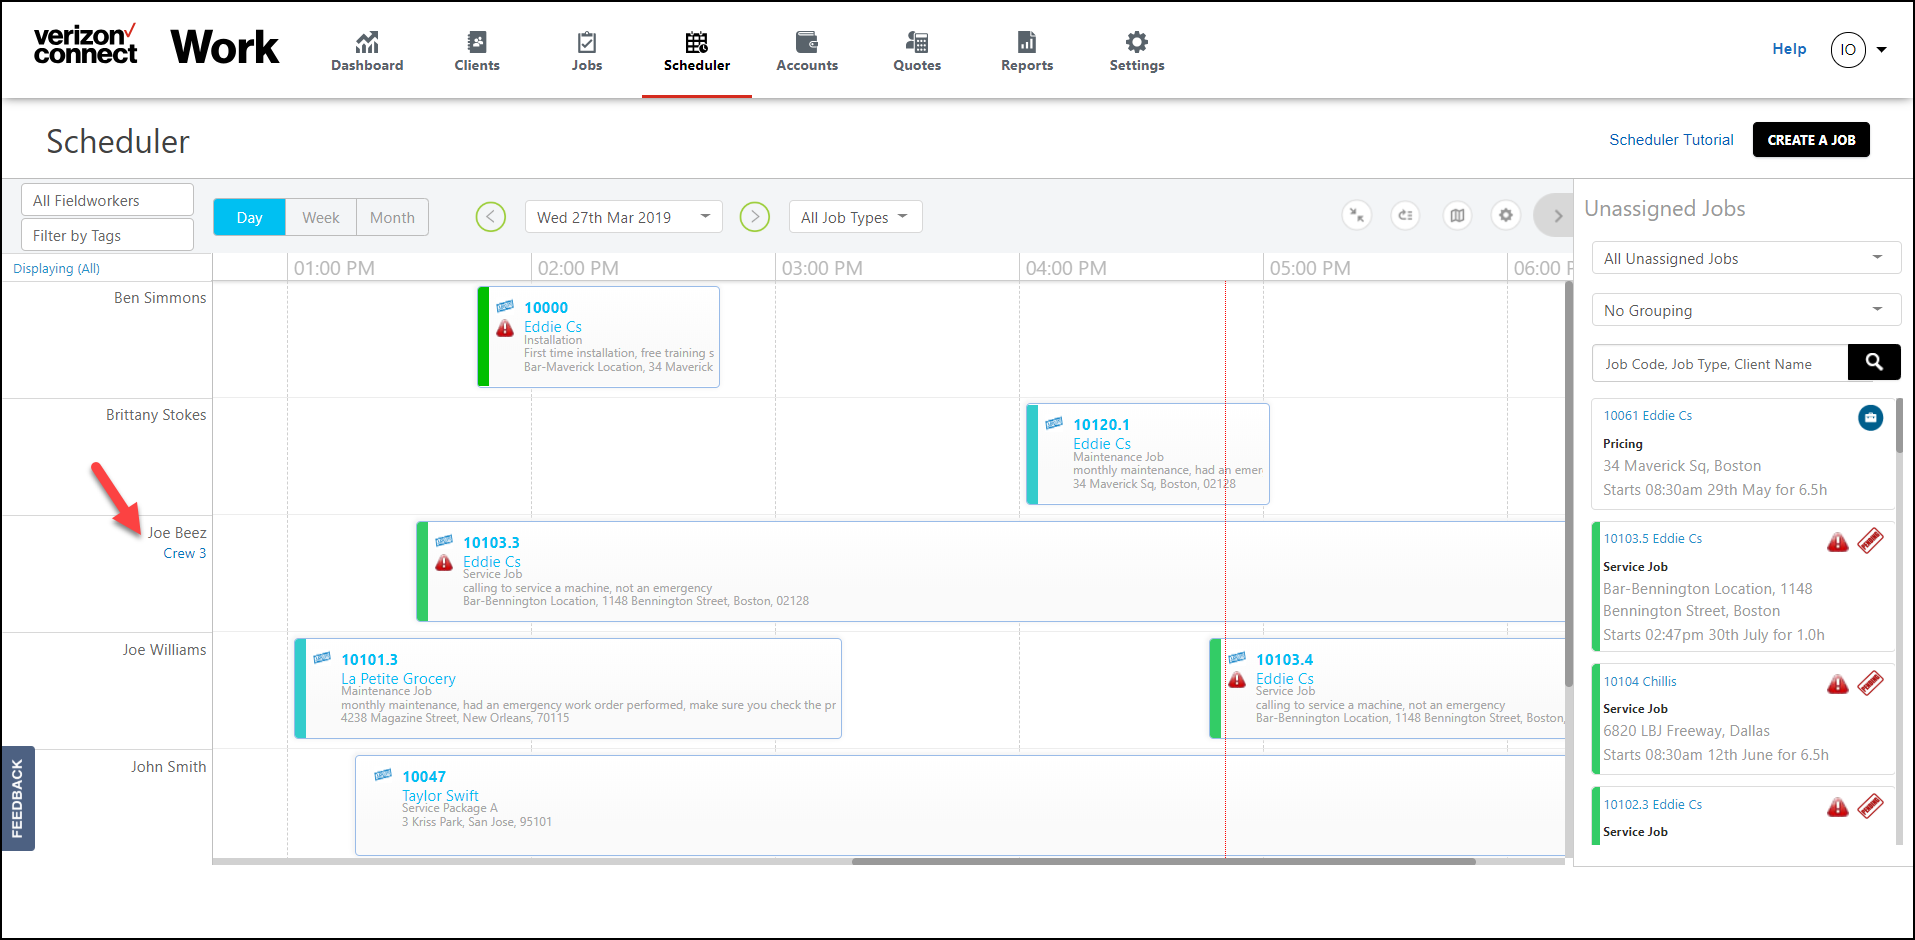Click the search magnifier in Unassigned Jobs panel
1915x940 pixels.
[1874, 362]
